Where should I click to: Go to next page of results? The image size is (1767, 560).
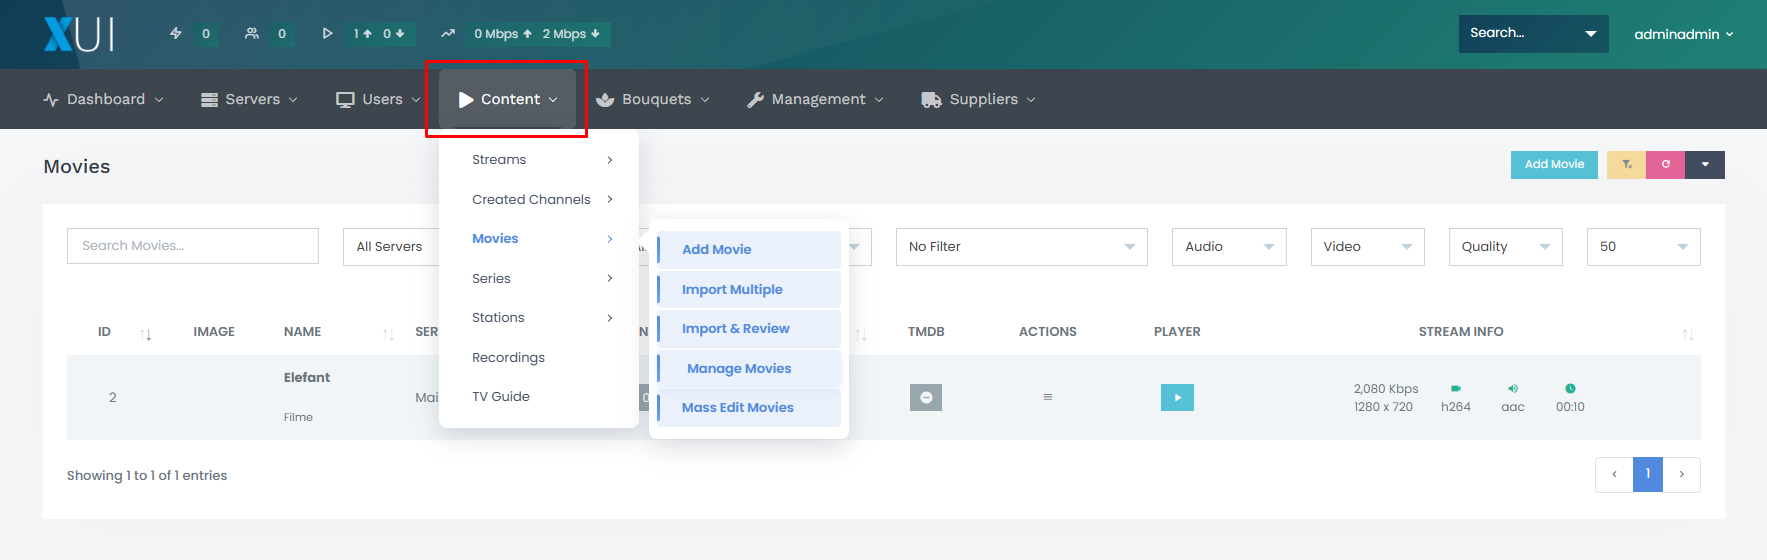(x=1682, y=474)
